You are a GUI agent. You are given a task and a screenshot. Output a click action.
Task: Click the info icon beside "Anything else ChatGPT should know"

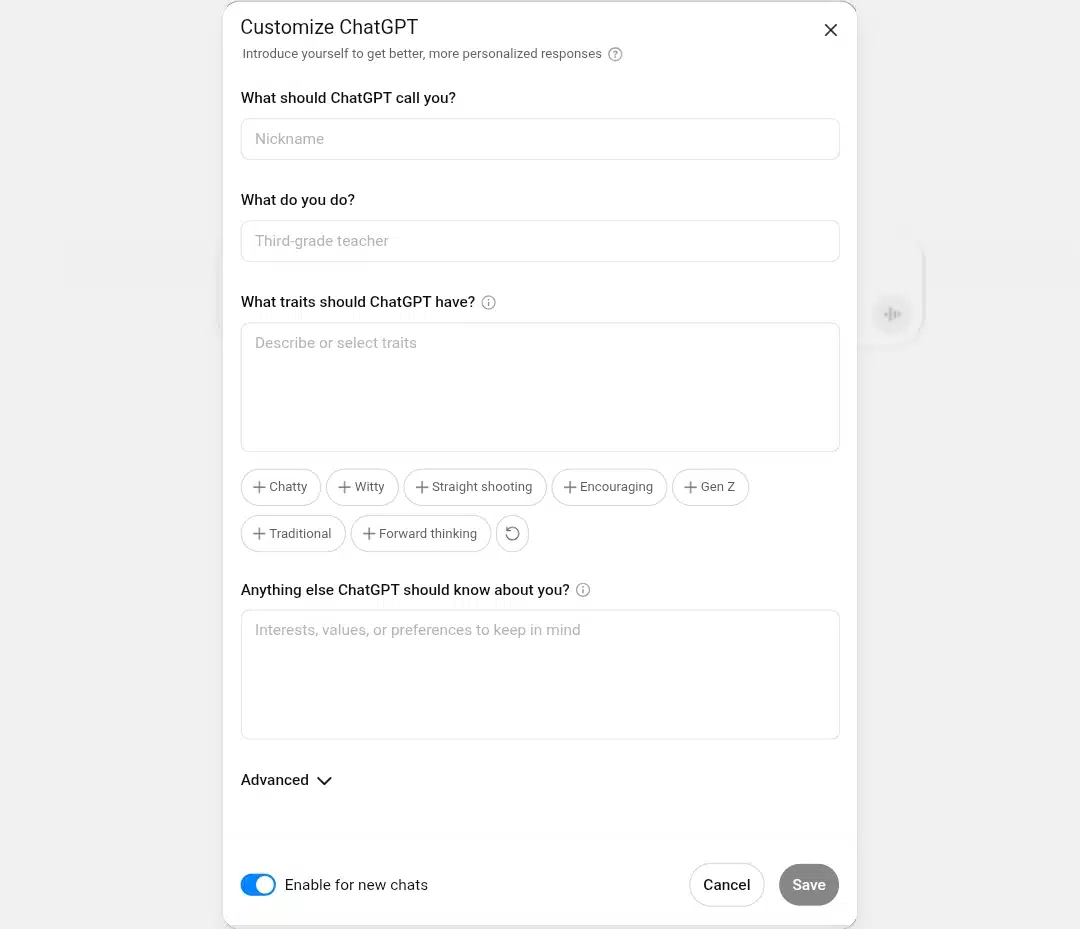(x=583, y=590)
